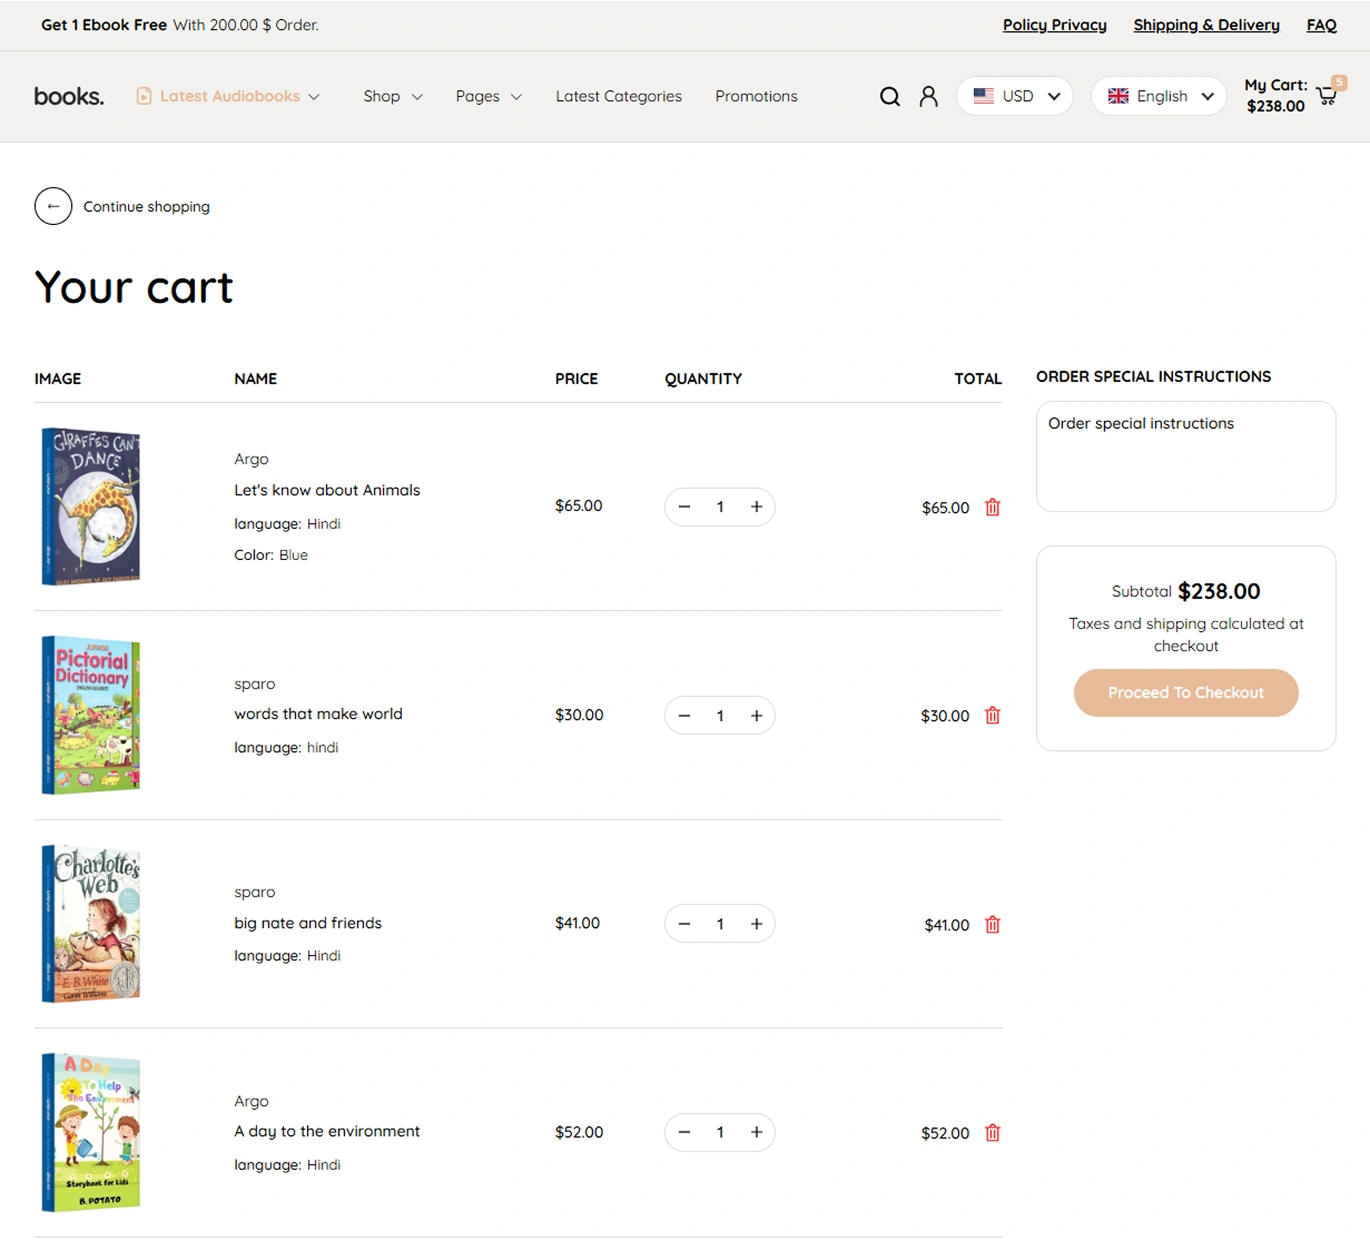This screenshot has height=1240, width=1370.
Task: Increase quantity of Let's know about Animals
Action: click(756, 507)
